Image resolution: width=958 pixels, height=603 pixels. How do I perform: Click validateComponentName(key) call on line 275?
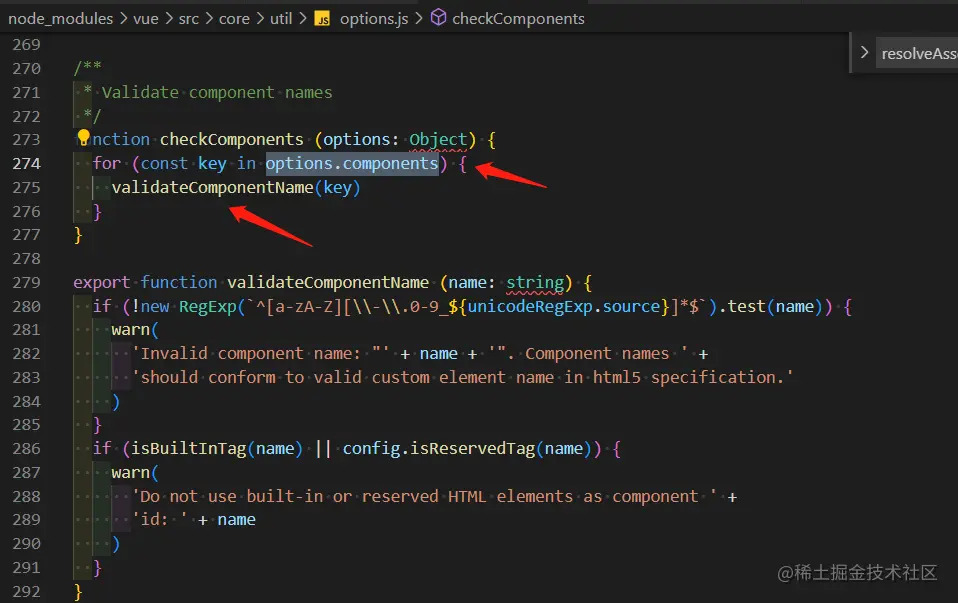[236, 188]
